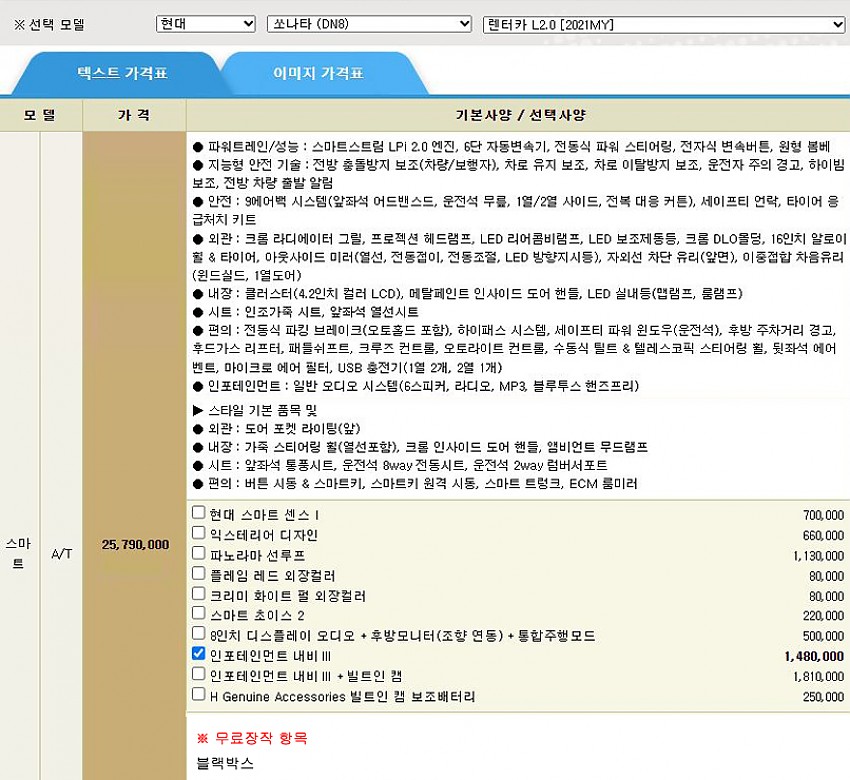Open the 현대 manufacturer dropdown
The width and height of the screenshot is (850, 780).
click(x=206, y=24)
